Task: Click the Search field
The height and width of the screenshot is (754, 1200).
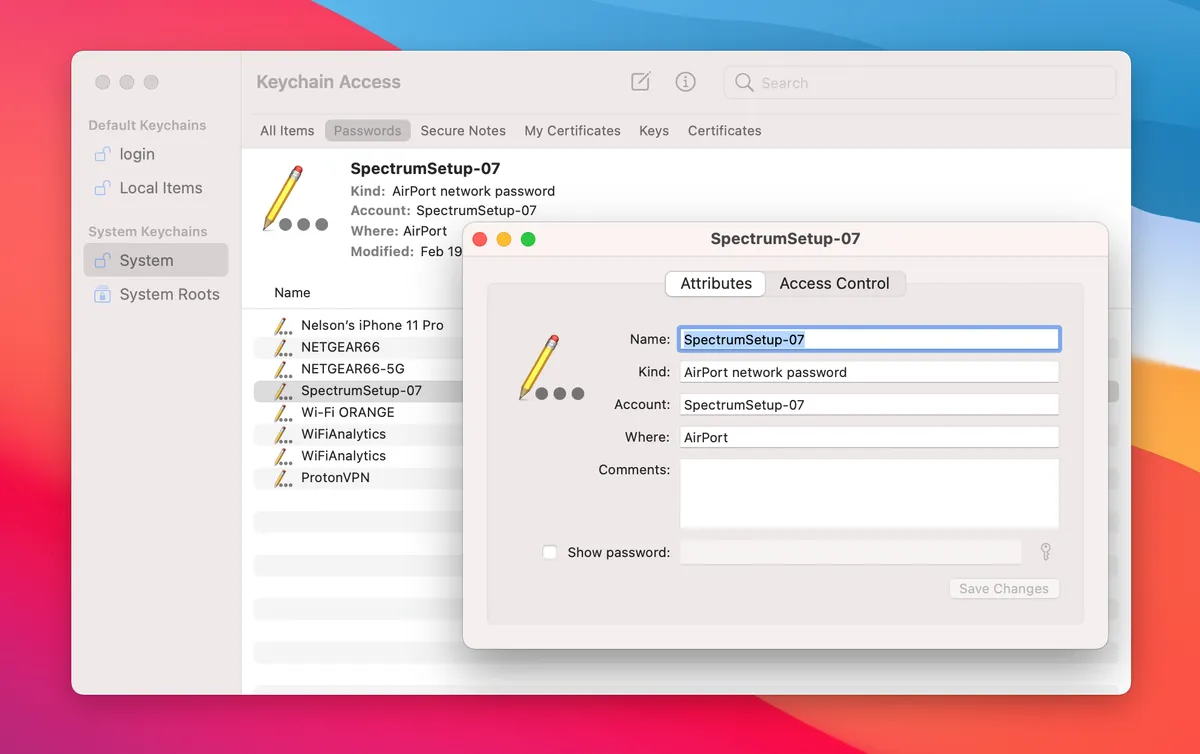Action: pos(900,83)
